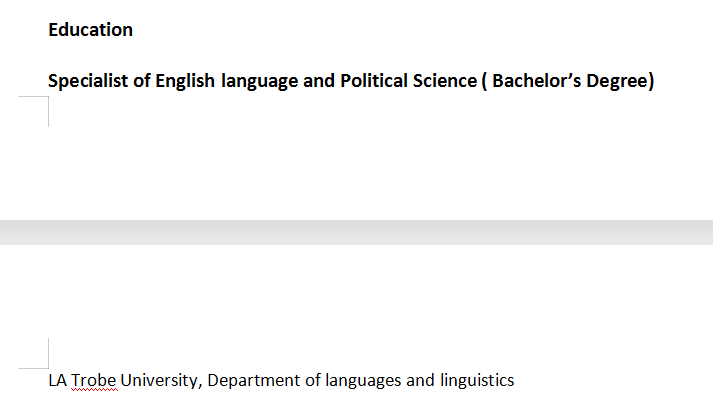Click the opening parenthesis before "Bachelor's"
The height and width of the screenshot is (406, 713).
(x=485, y=81)
